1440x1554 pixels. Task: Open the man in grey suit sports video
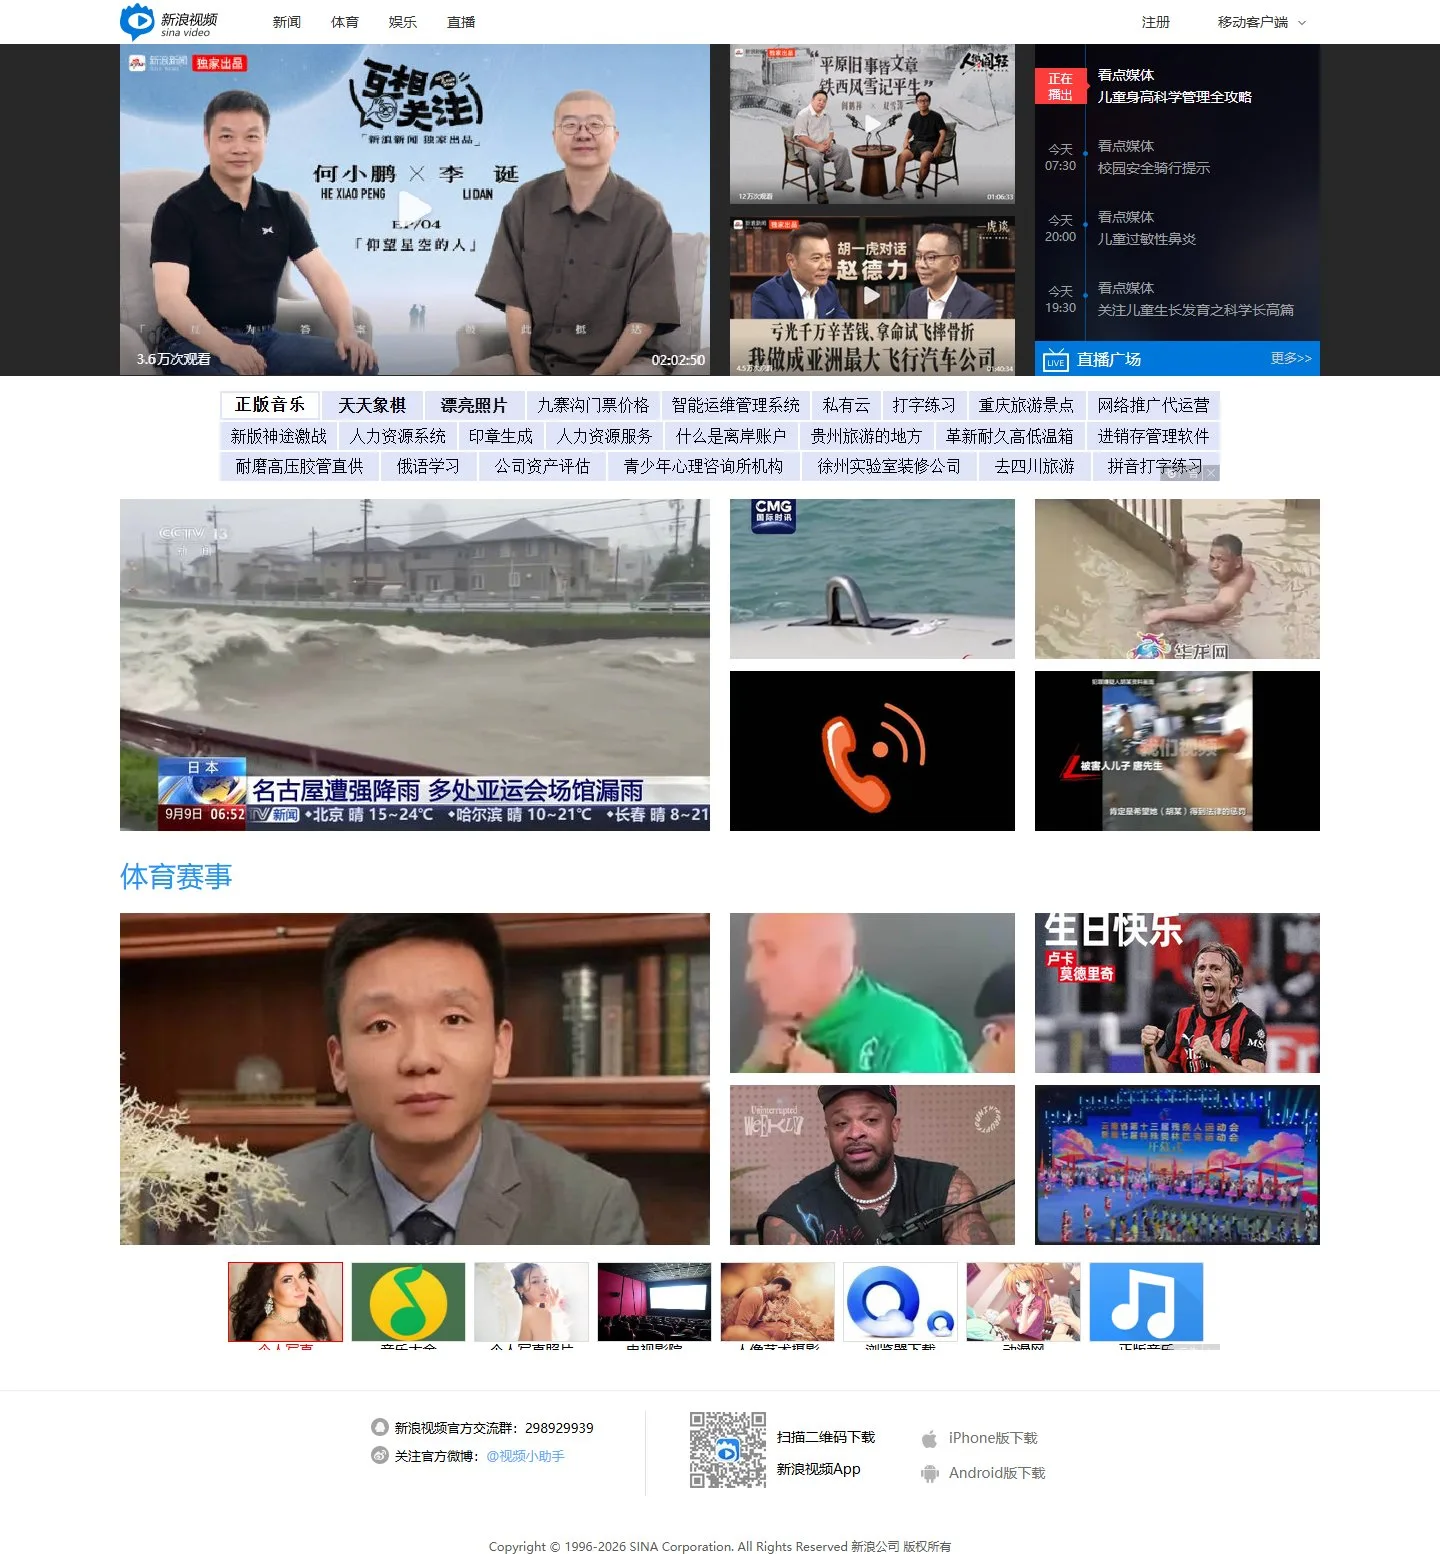pyautogui.click(x=415, y=1079)
